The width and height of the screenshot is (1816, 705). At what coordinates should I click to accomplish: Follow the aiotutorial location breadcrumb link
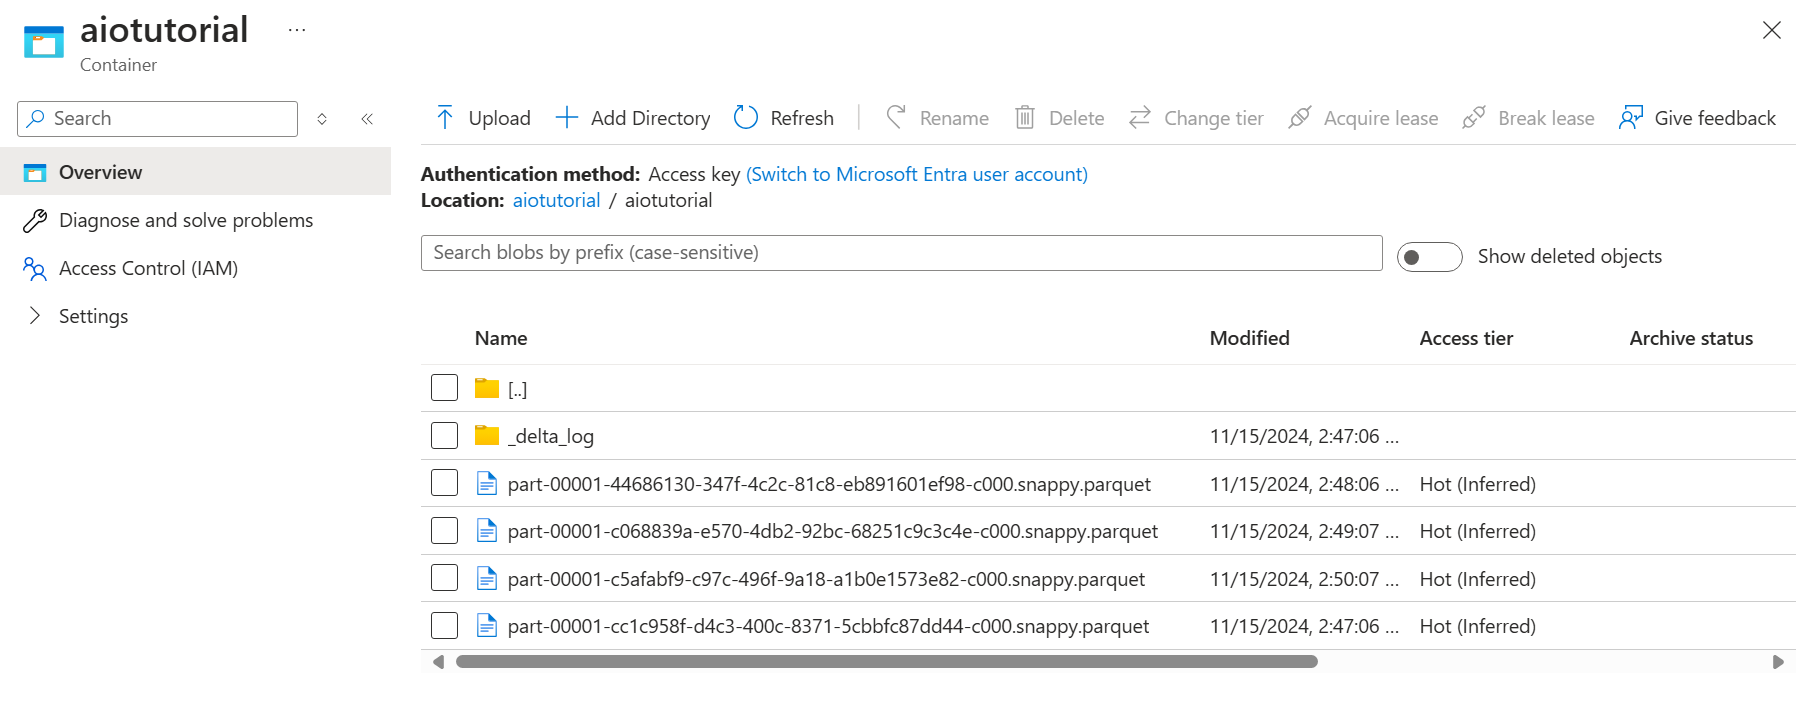[556, 200]
